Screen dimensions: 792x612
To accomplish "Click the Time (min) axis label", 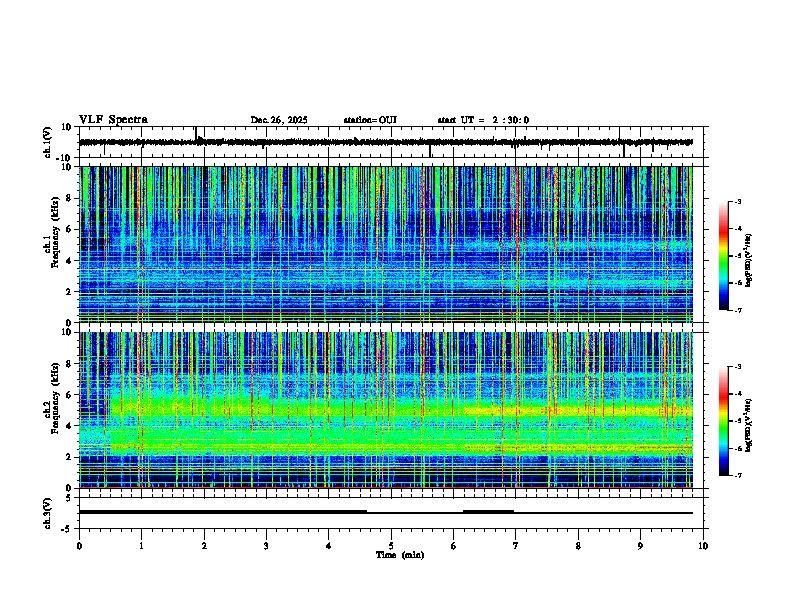I will click(400, 555).
